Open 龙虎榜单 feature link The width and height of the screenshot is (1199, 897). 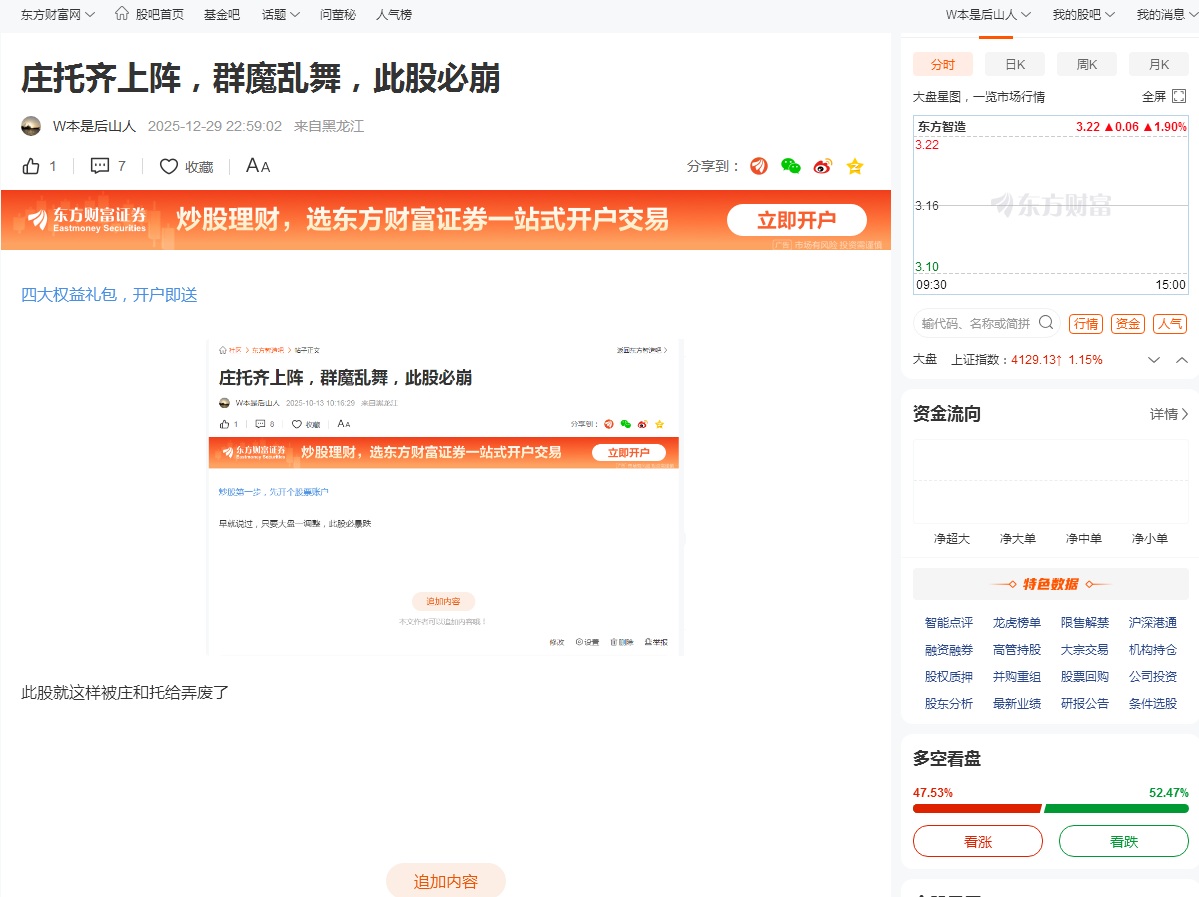pyautogui.click(x=1017, y=622)
